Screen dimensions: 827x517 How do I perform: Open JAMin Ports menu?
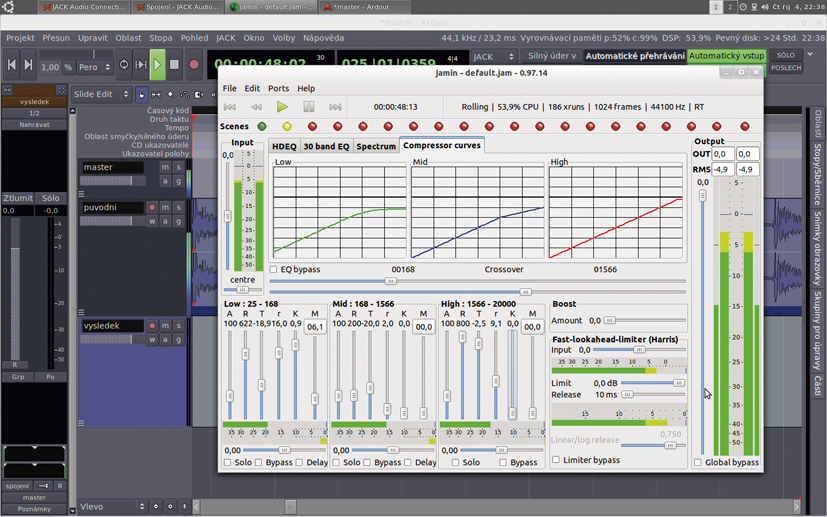(x=278, y=89)
